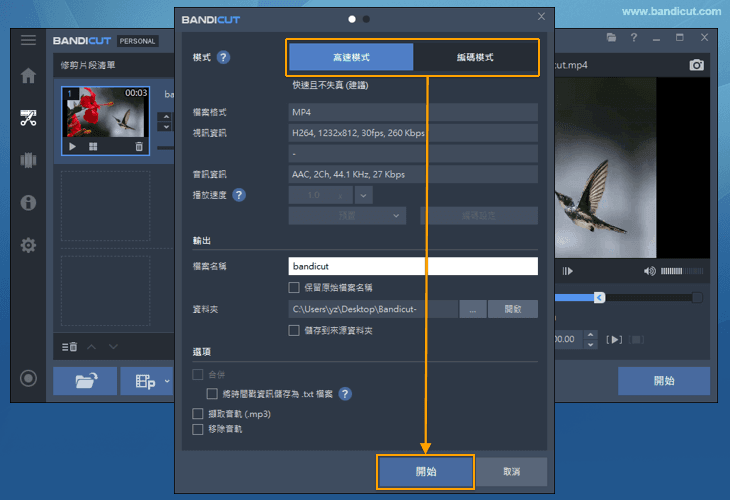
Task: Close the export dialog
Action: (541, 16)
